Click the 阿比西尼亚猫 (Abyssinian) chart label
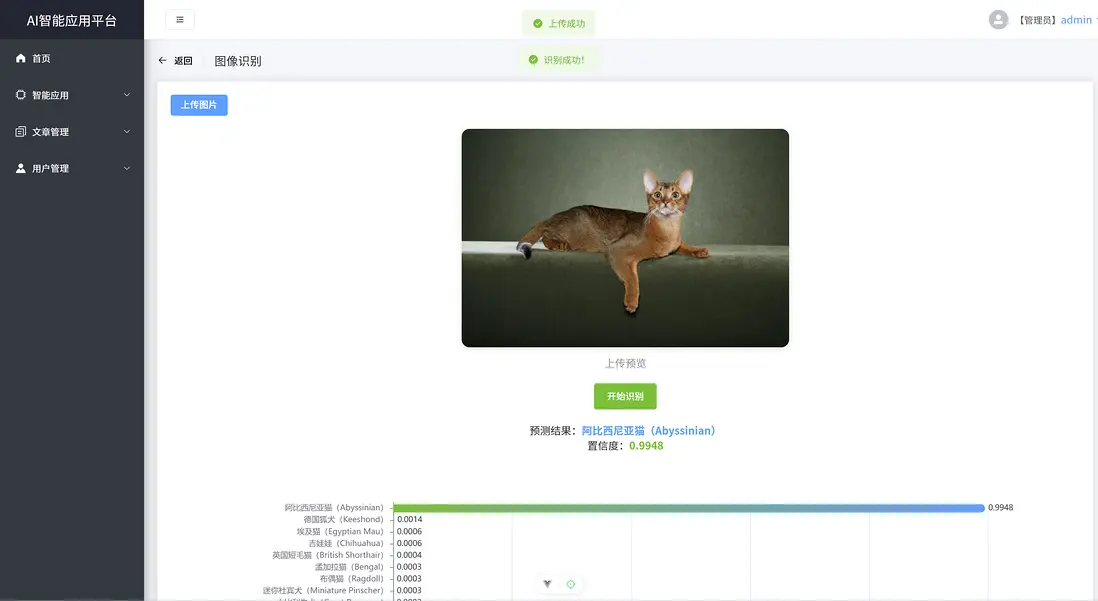The height and width of the screenshot is (601, 1098). coord(334,507)
